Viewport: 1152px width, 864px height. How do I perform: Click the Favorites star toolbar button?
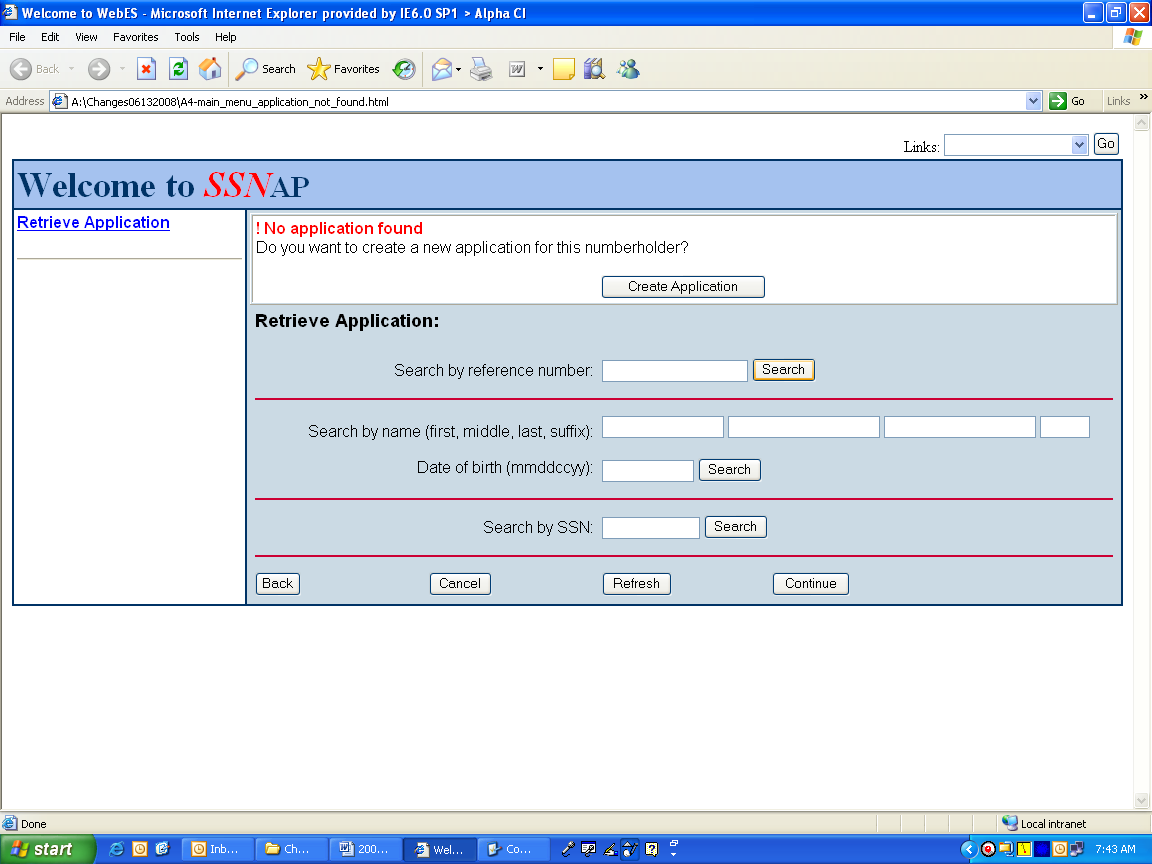pos(344,69)
